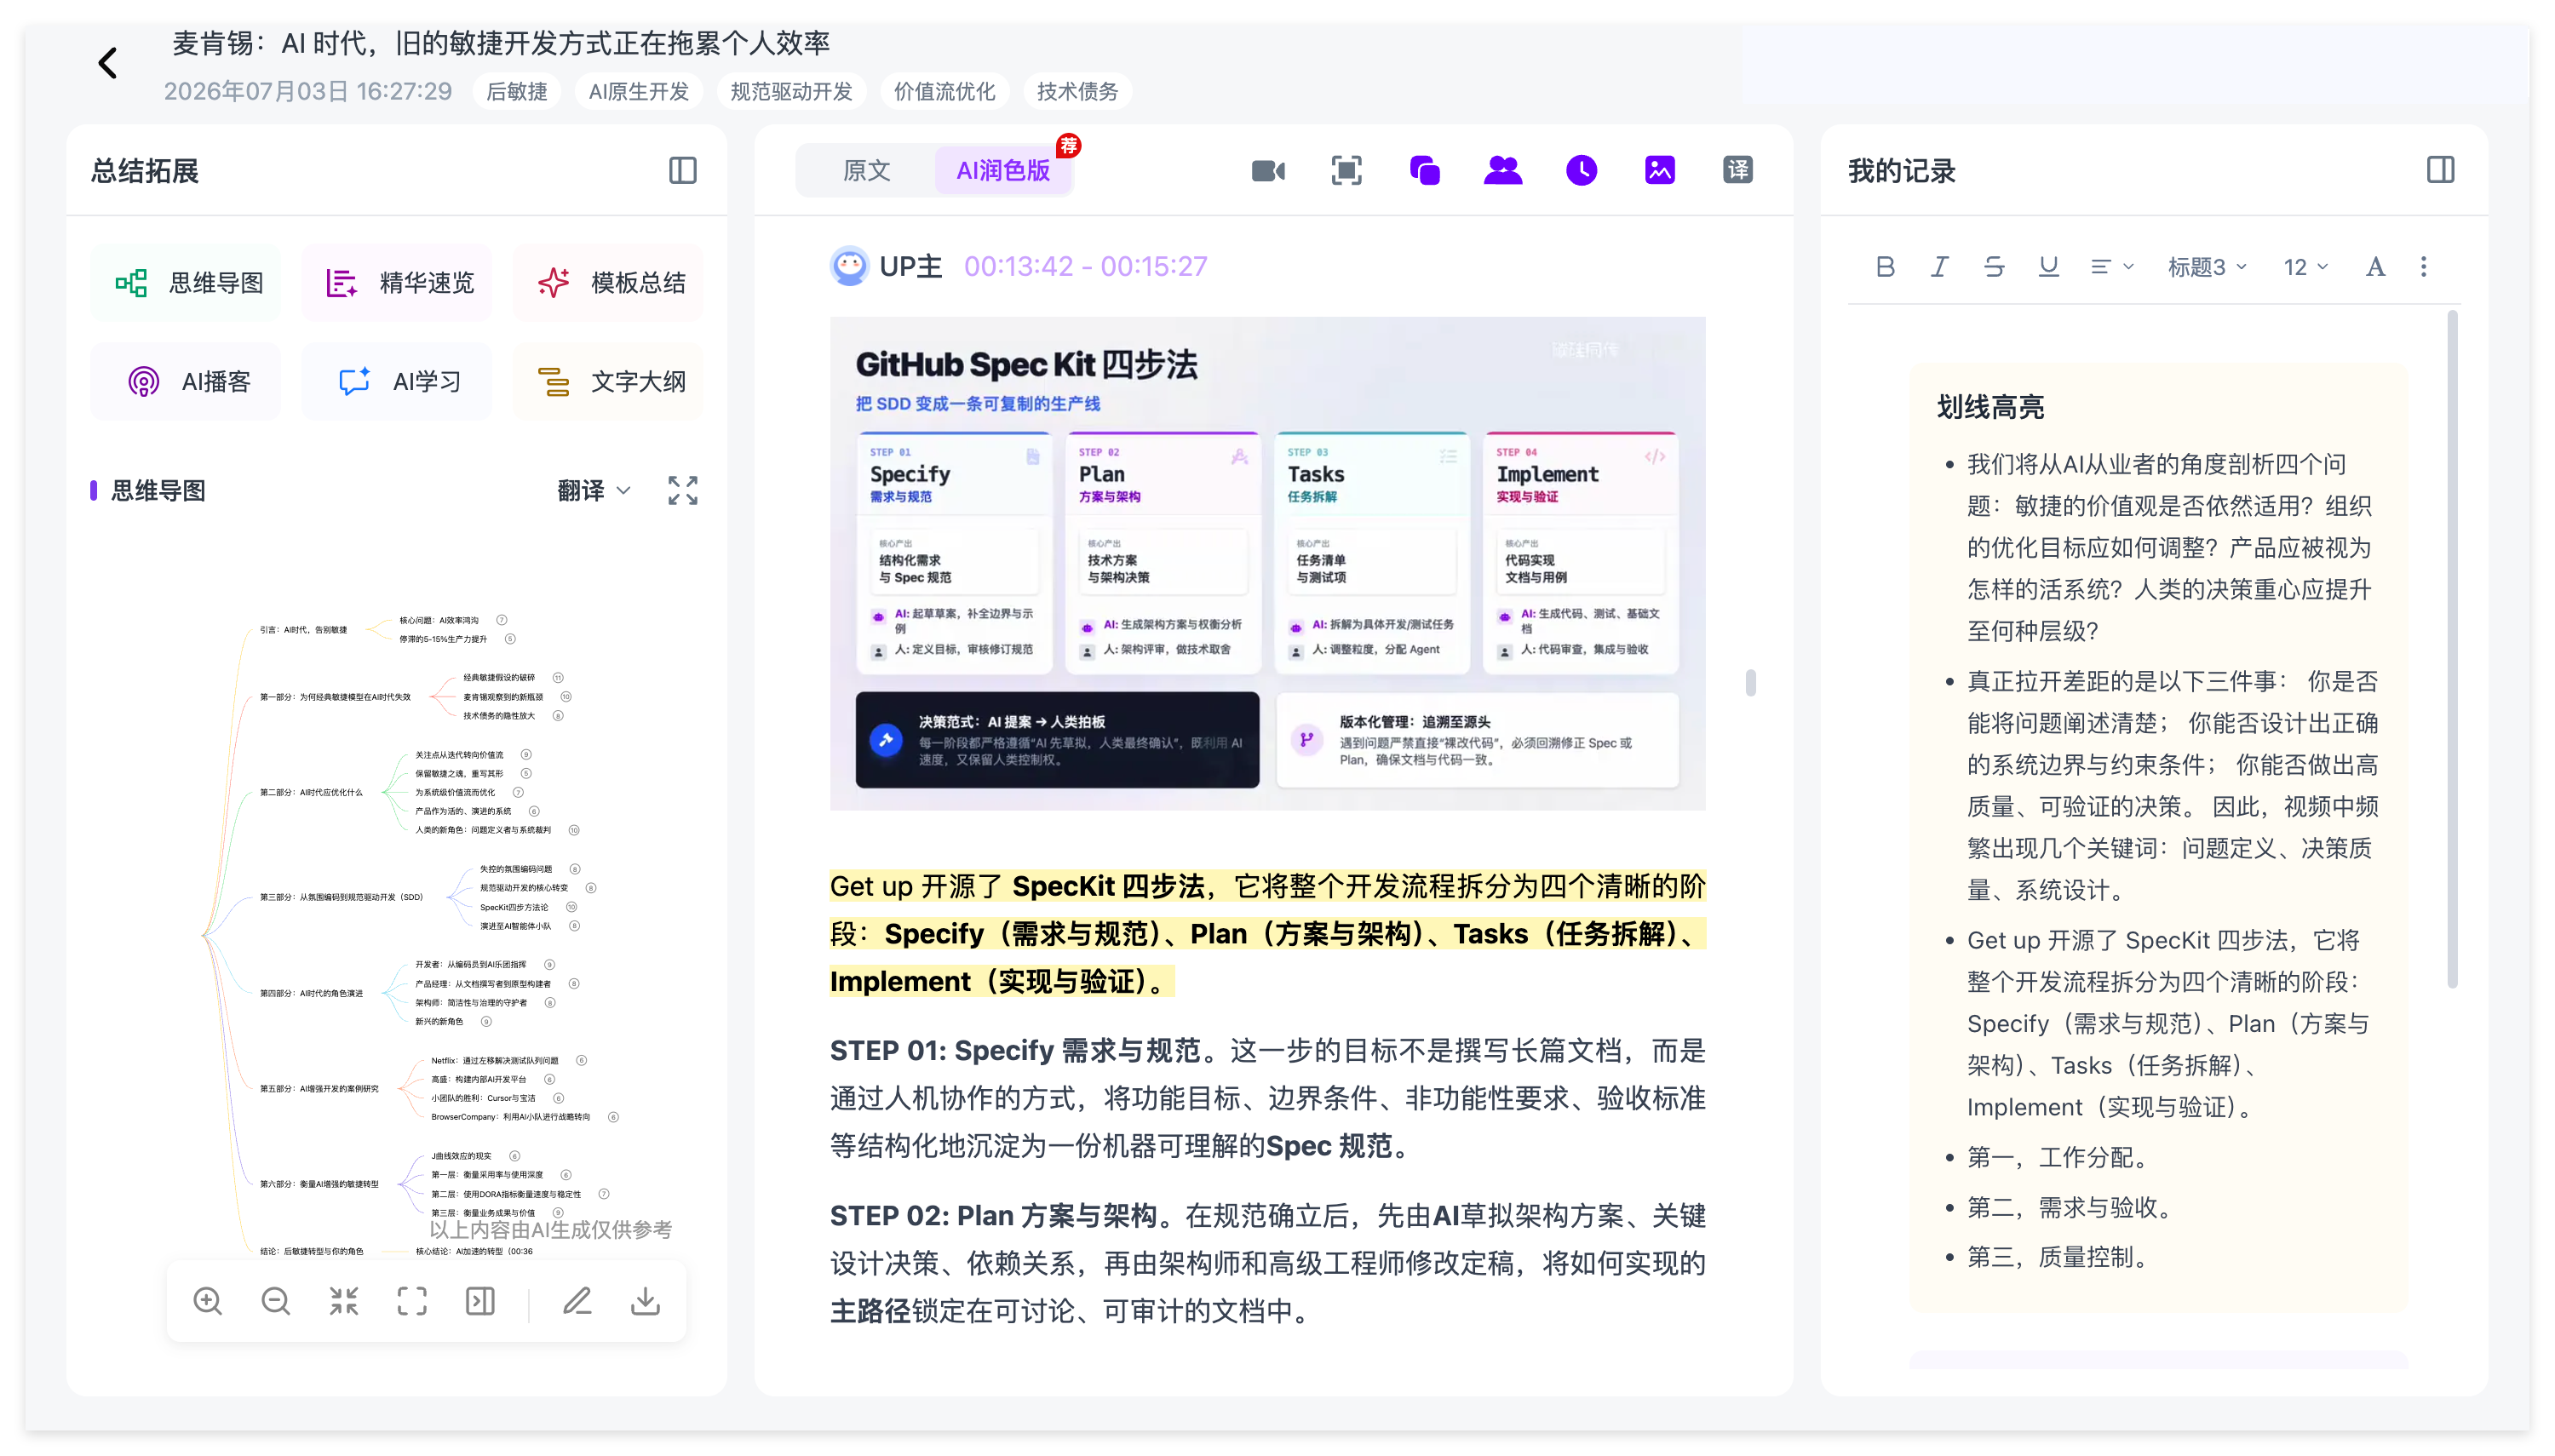Image resolution: width=2555 pixels, height=1456 pixels.
Task: Expand mind map node 新兴的新角色 count badge
Action: [x=486, y=1021]
